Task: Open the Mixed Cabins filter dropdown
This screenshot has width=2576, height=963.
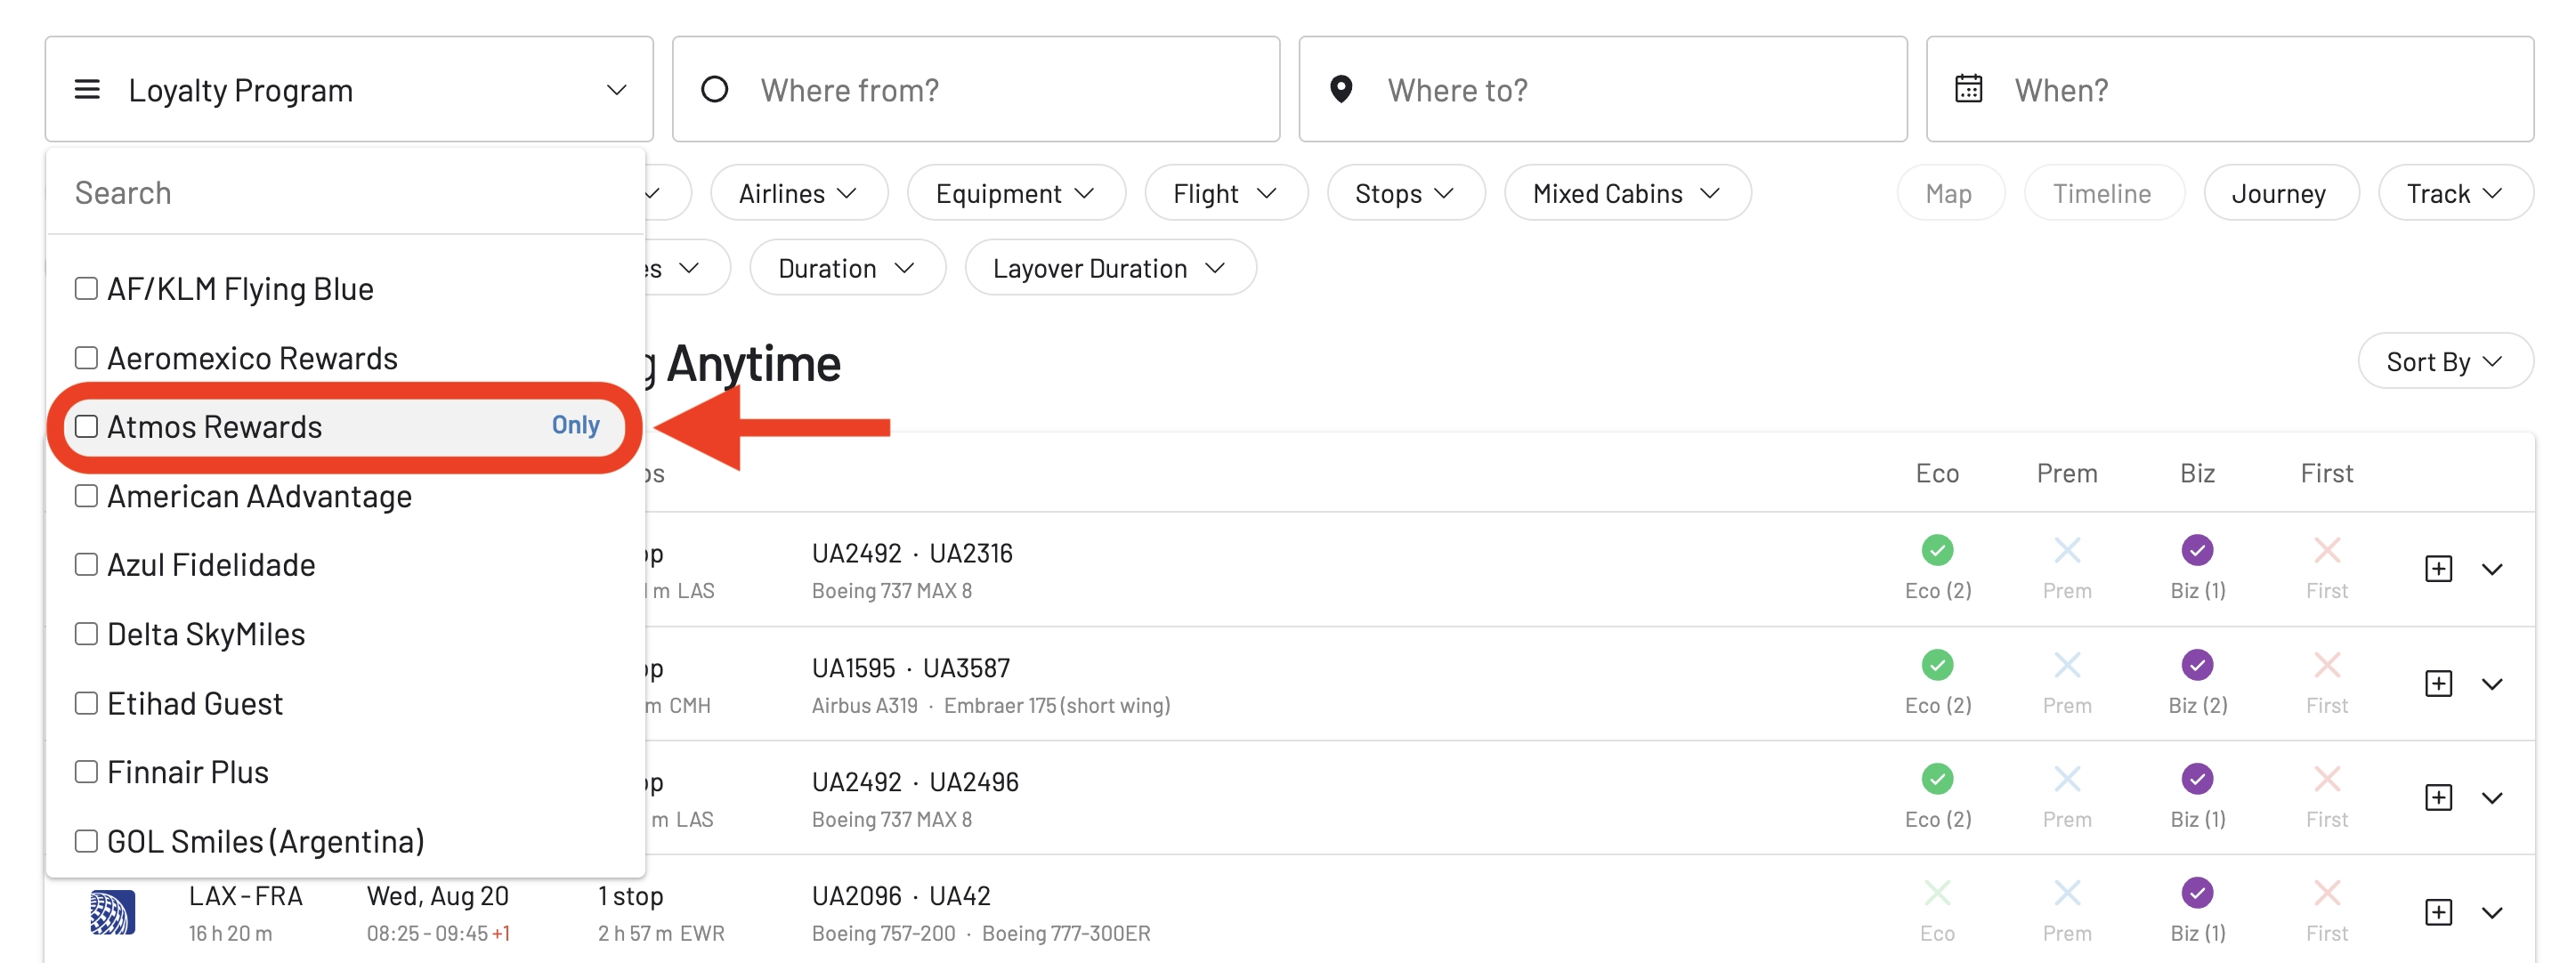Action: click(1627, 193)
